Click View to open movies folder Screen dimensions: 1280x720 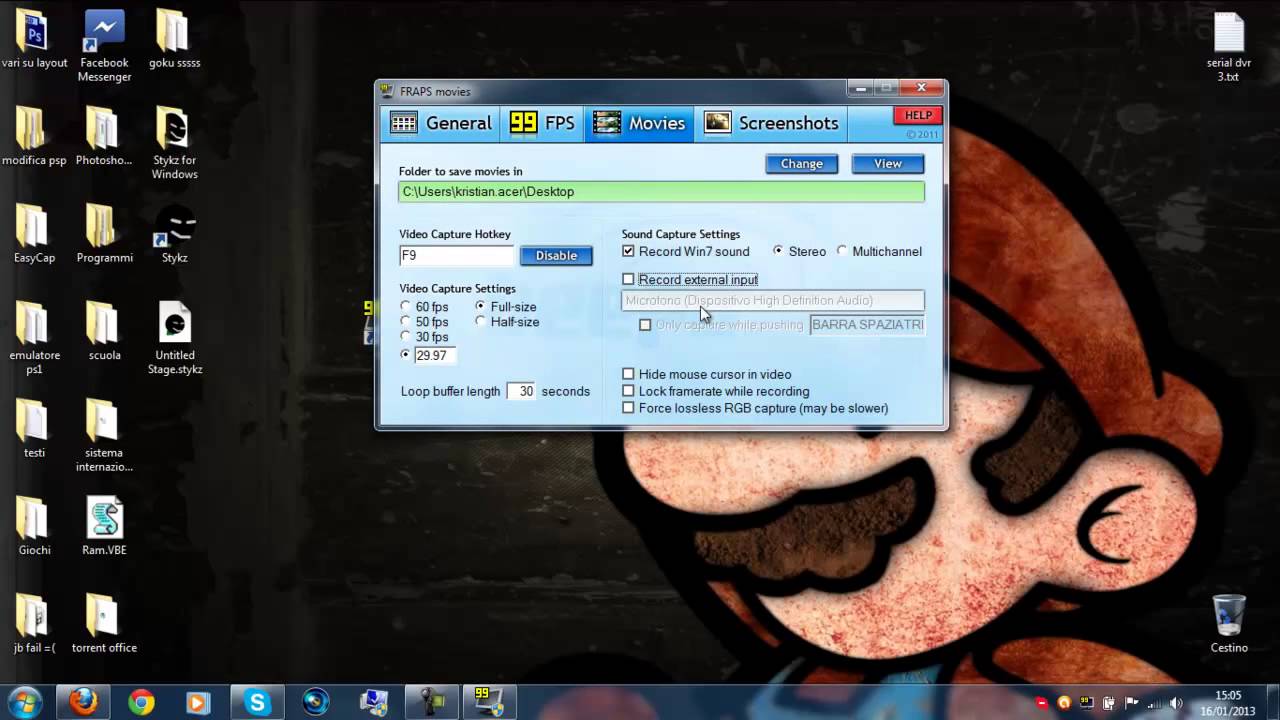pos(888,164)
